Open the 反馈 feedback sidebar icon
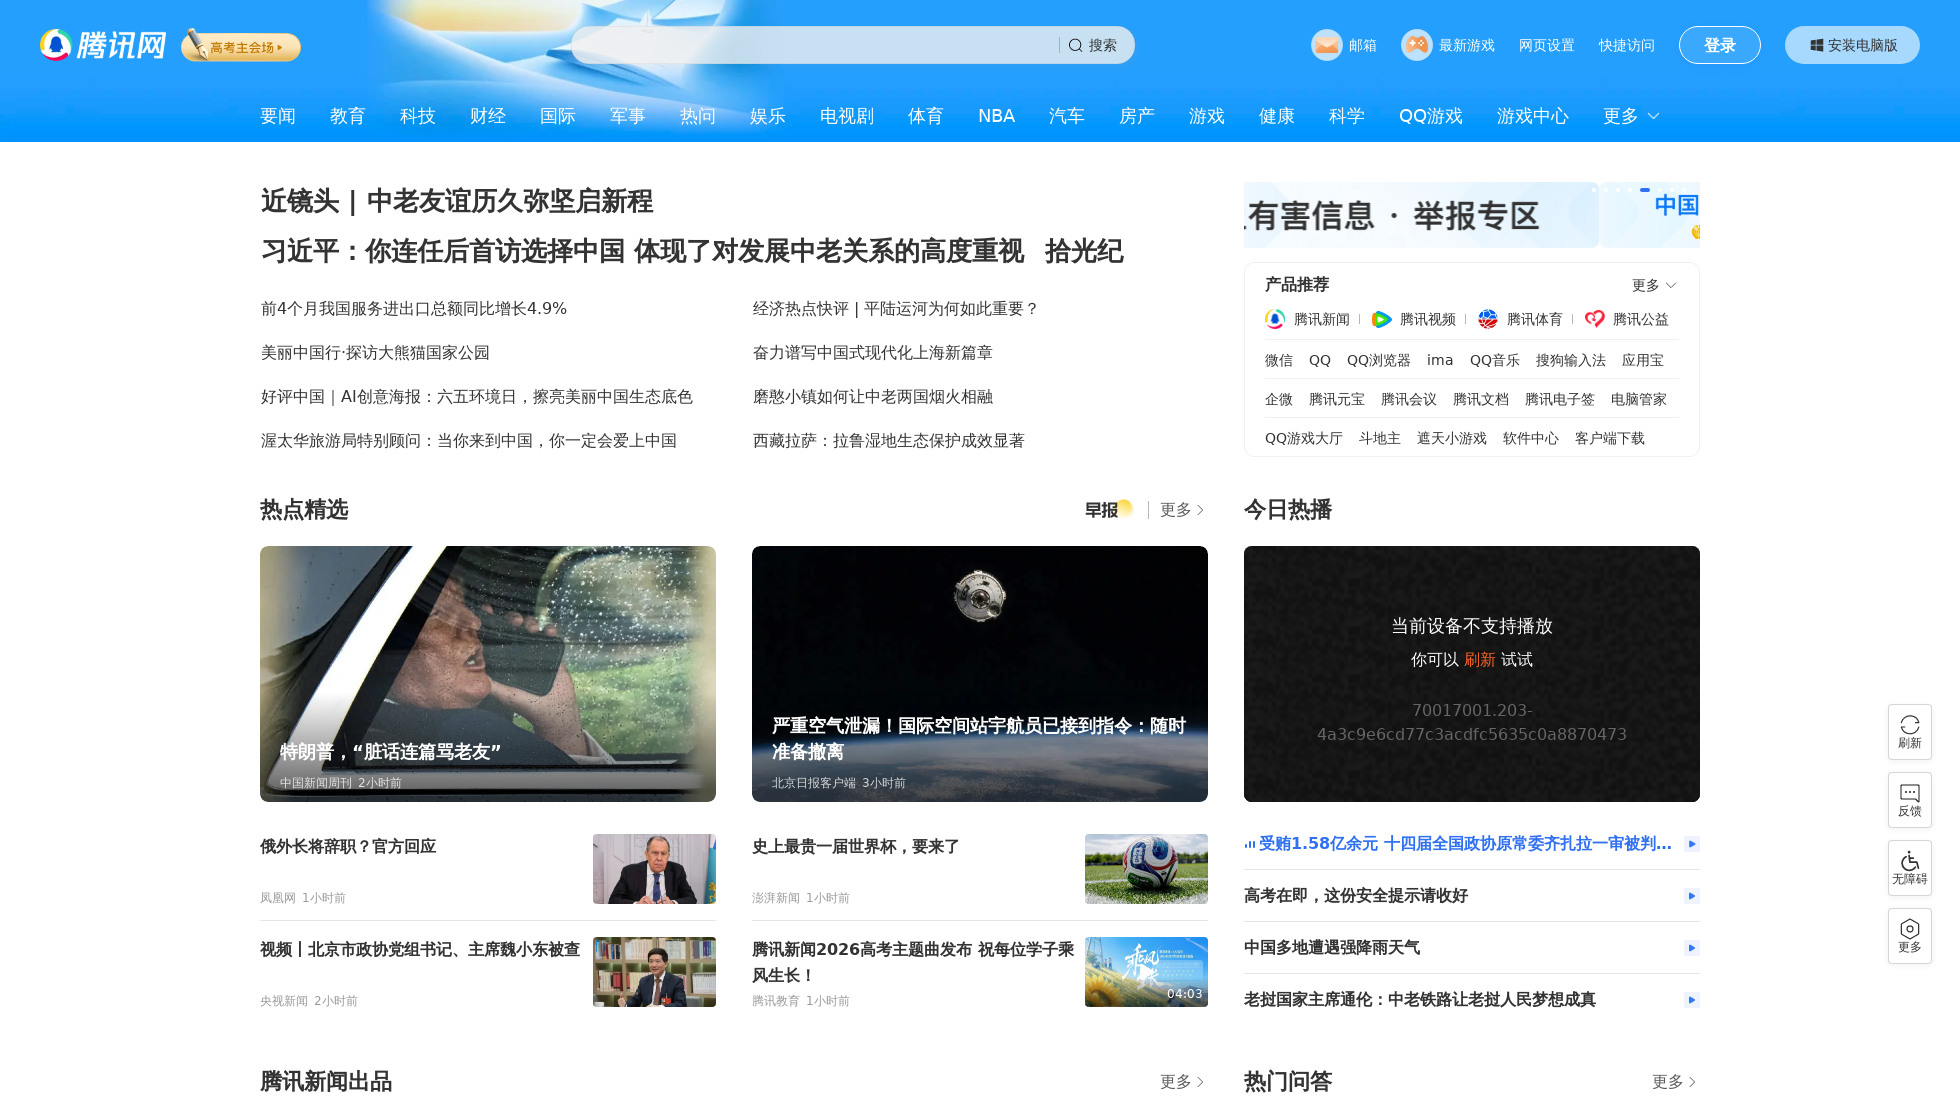This screenshot has height=1100, width=1960. pyautogui.click(x=1909, y=799)
